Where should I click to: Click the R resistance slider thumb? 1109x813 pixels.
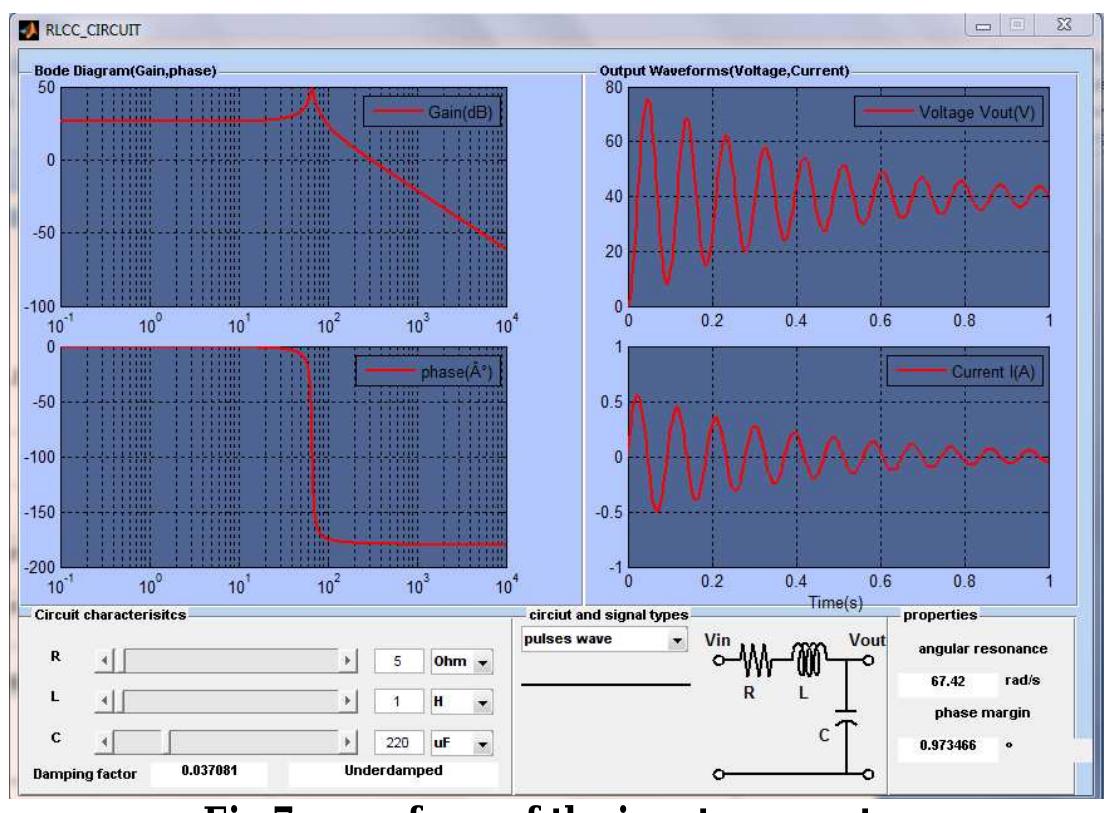coord(119,661)
